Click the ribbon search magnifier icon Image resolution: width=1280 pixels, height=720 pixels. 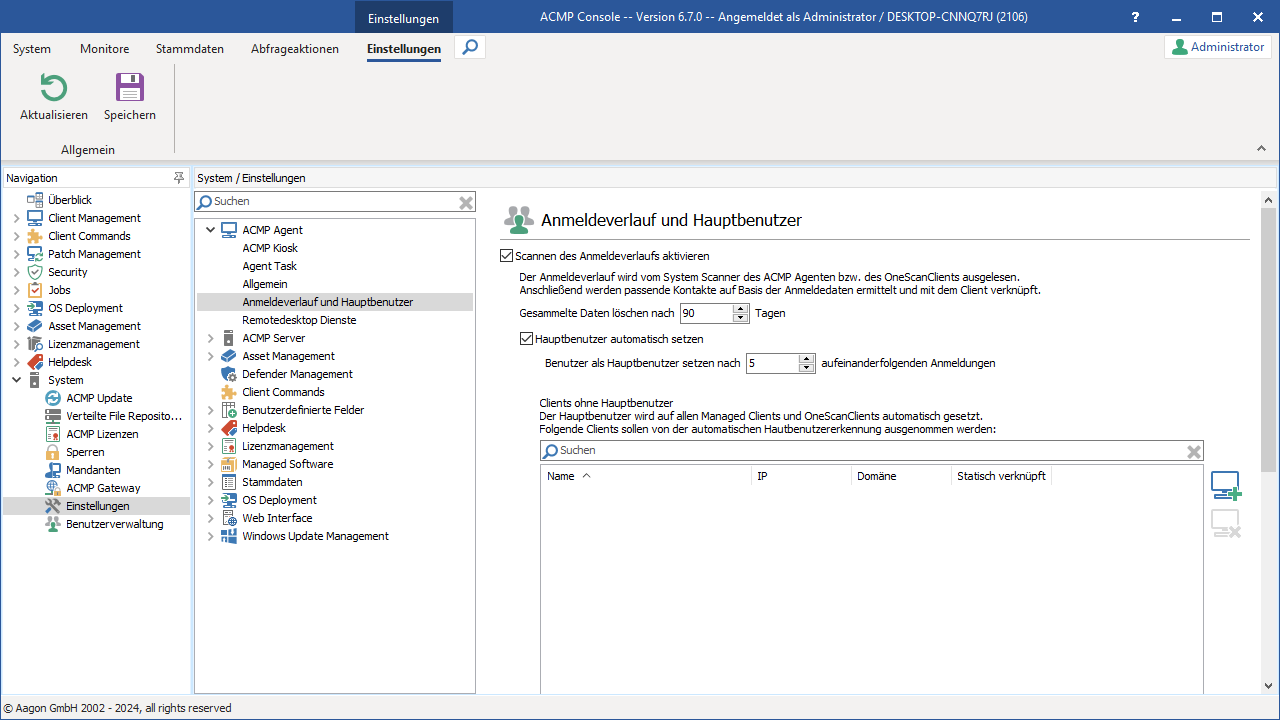[470, 47]
